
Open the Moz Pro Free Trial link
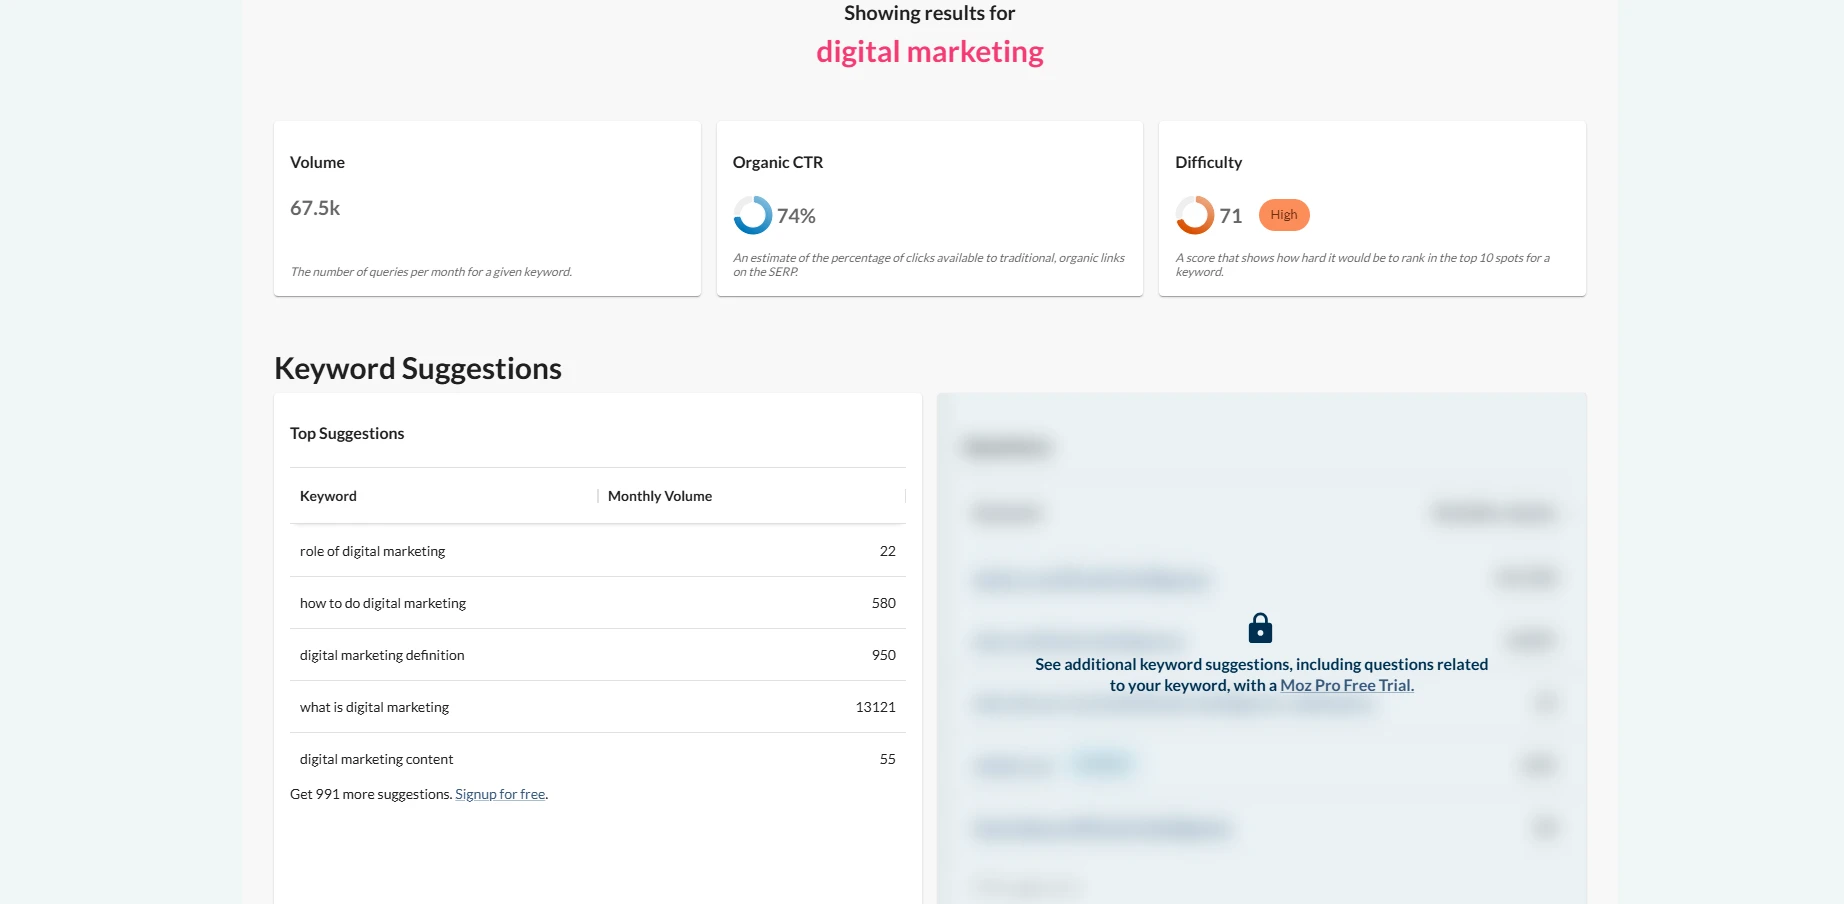(x=1347, y=685)
